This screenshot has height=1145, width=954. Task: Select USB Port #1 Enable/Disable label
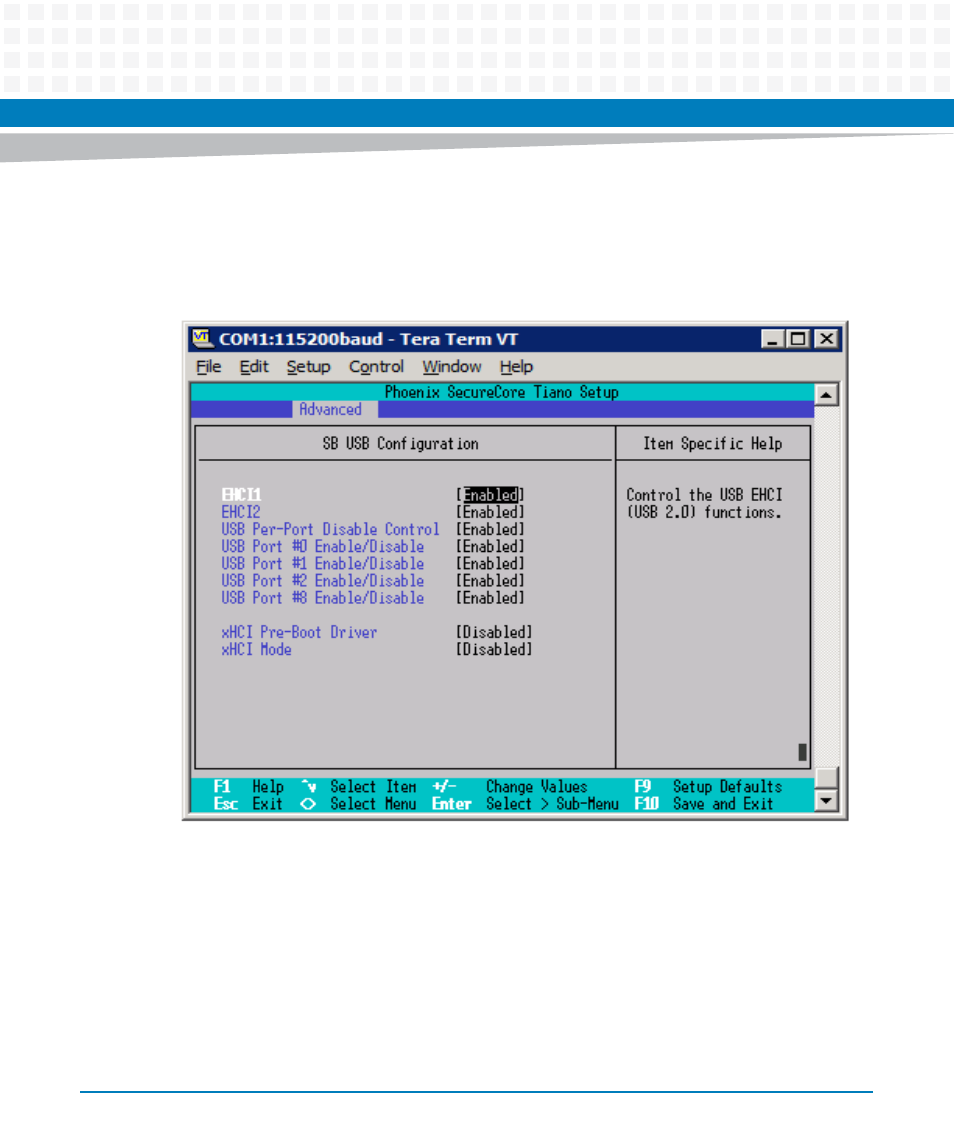pos(323,564)
